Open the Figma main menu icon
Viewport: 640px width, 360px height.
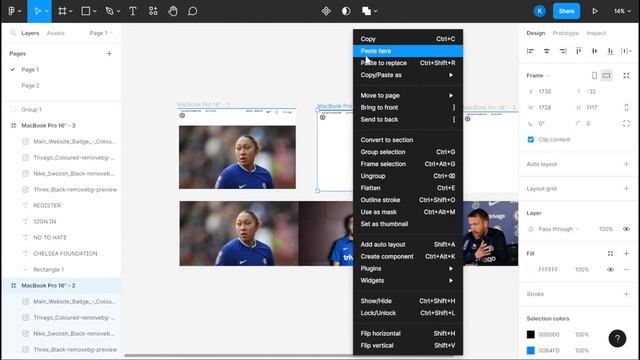coord(12,11)
